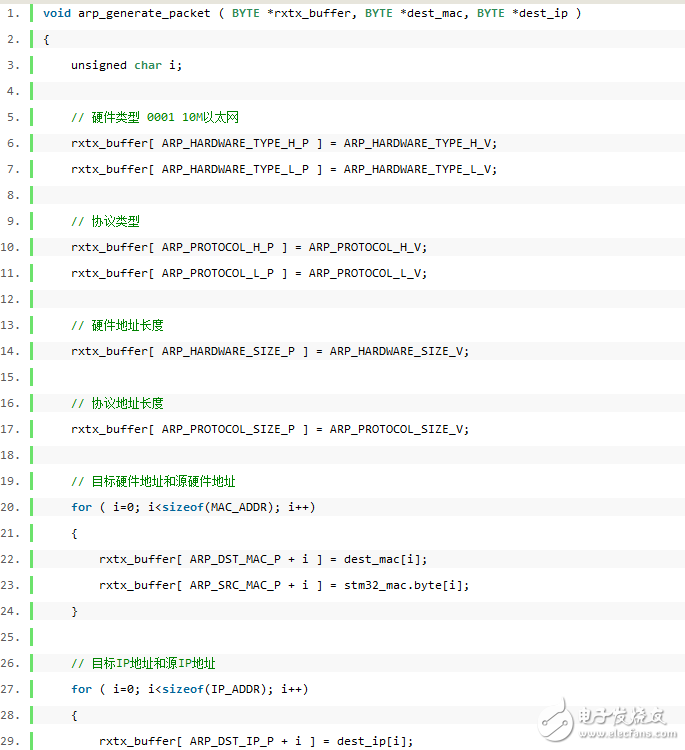The image size is (685, 750).
Task: Click sizeof(IP_ADDR) in the second for loop
Action: click(214, 689)
